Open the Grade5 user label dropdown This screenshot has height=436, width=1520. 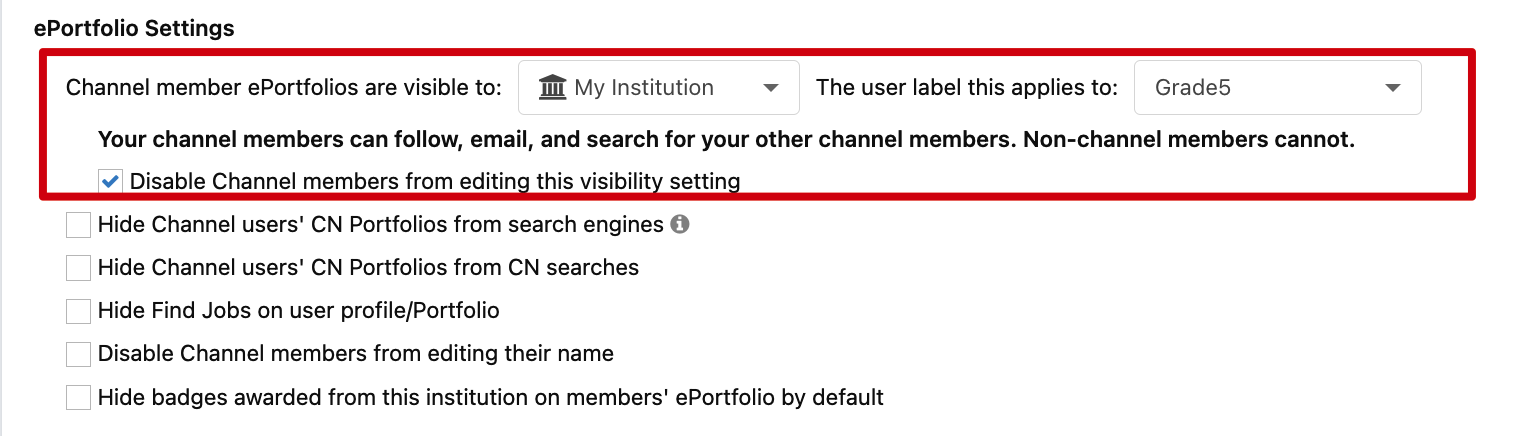[1277, 88]
